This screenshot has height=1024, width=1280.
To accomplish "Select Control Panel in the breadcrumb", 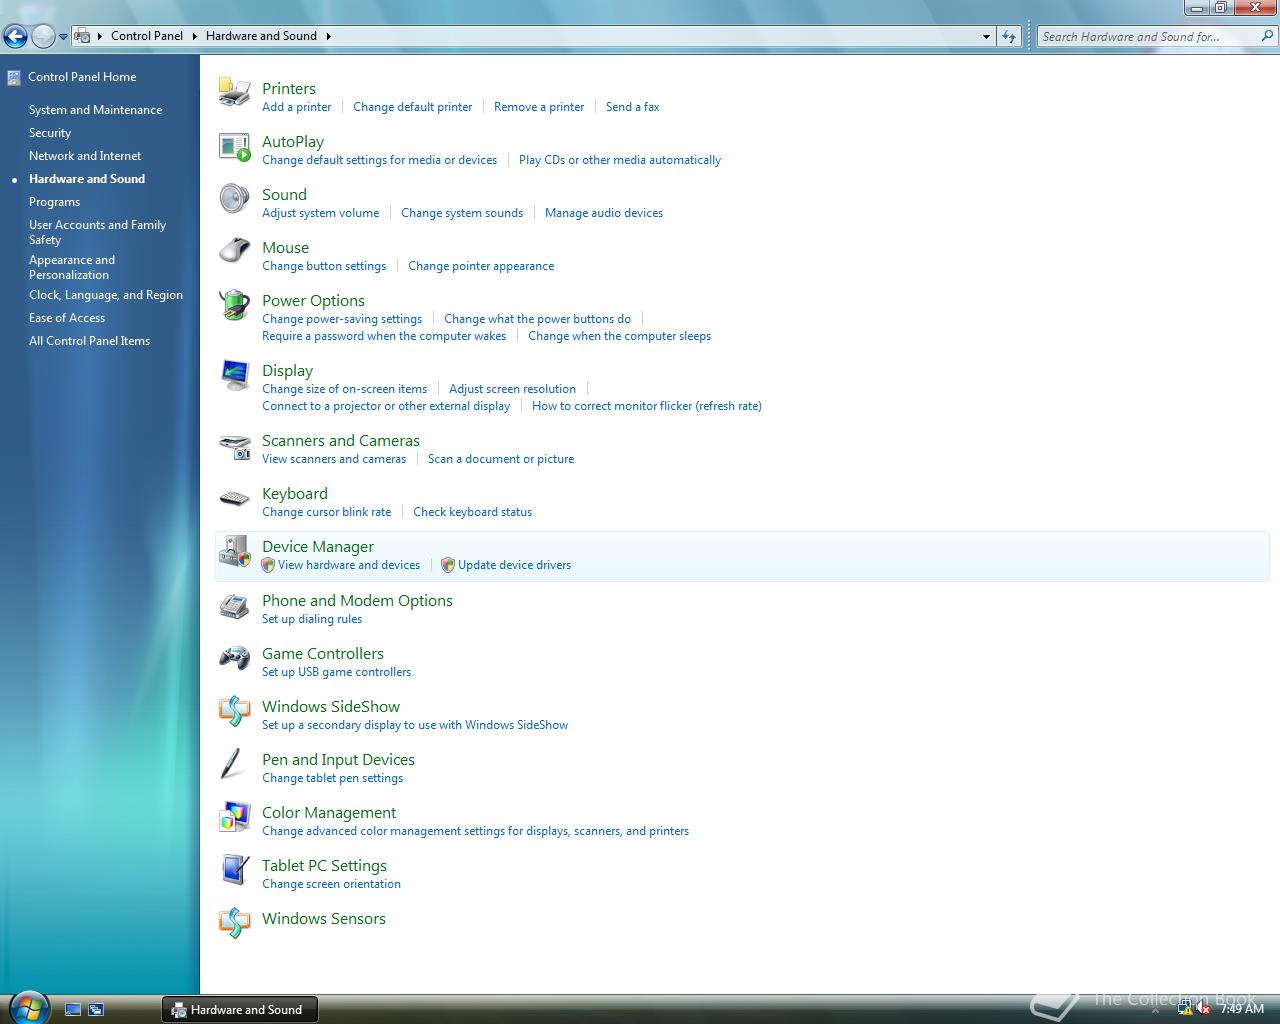I will coord(147,36).
